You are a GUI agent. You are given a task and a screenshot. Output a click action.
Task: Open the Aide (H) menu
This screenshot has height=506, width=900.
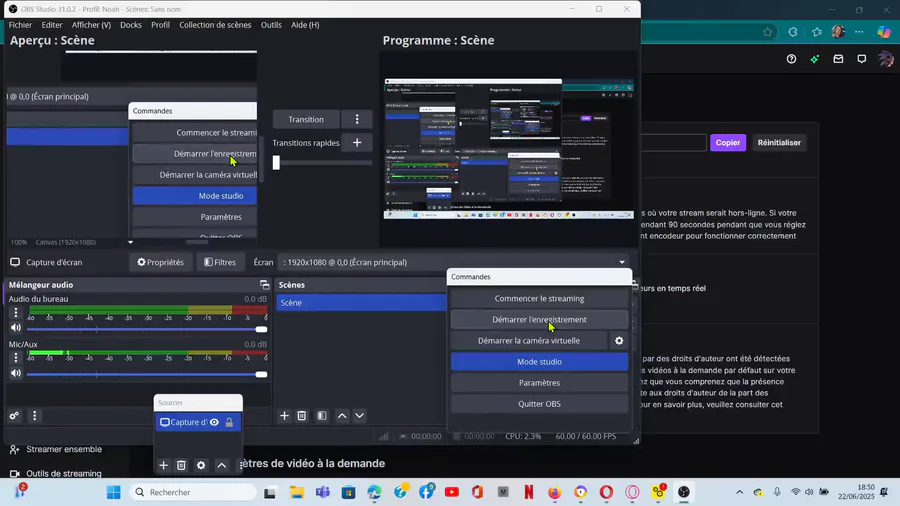pyautogui.click(x=305, y=25)
